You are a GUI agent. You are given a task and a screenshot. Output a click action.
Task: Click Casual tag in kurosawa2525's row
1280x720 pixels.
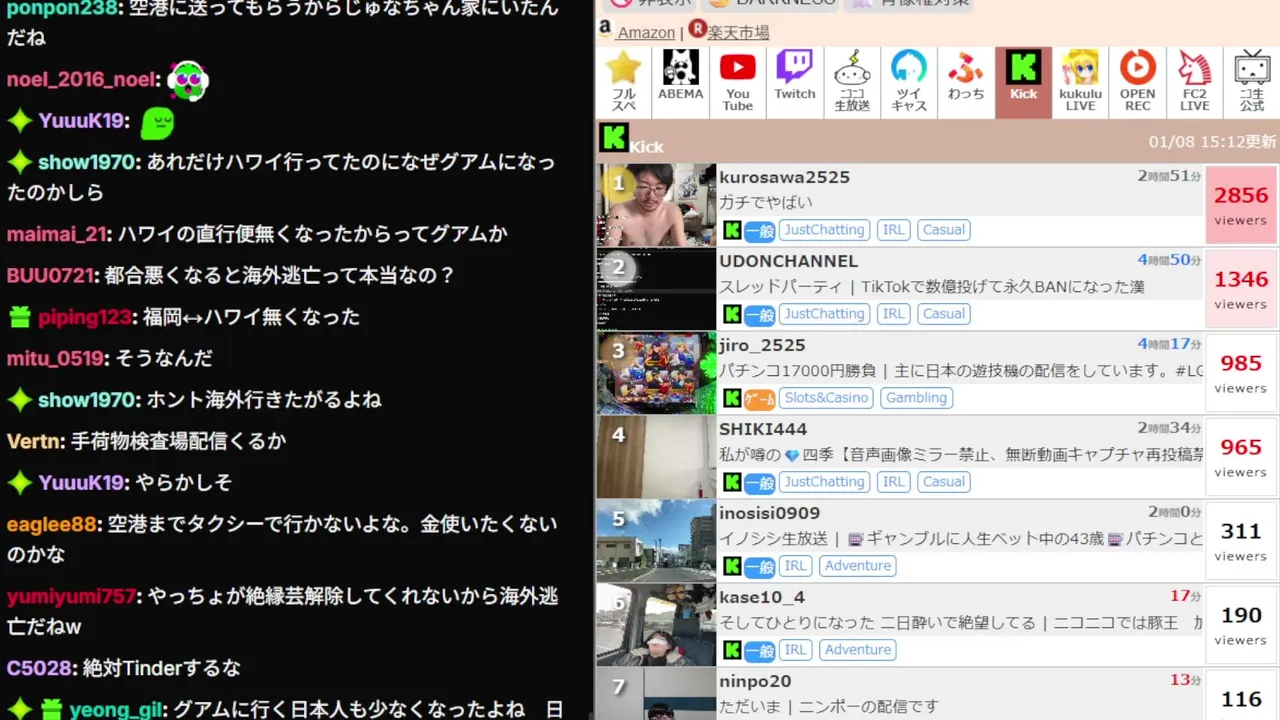(944, 230)
